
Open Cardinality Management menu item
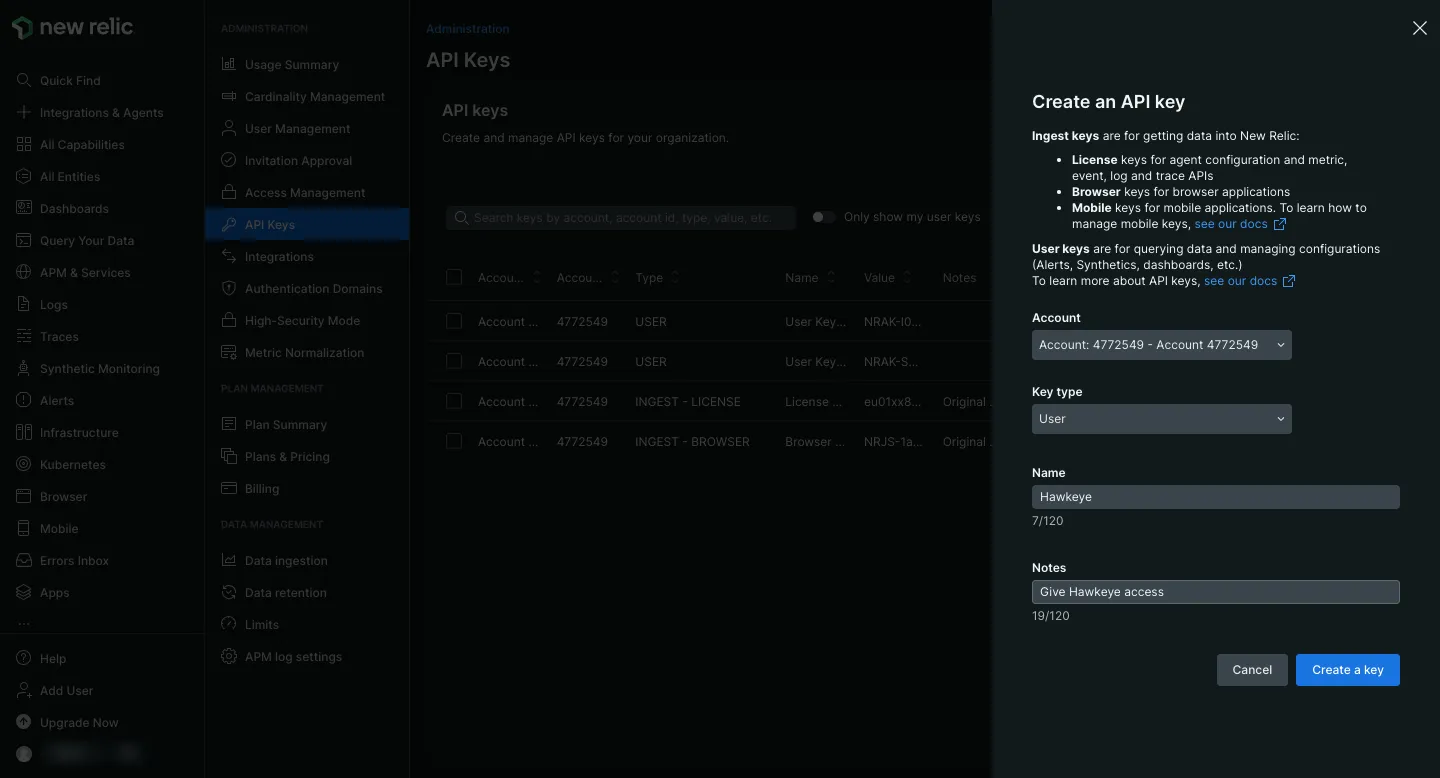click(x=307, y=97)
